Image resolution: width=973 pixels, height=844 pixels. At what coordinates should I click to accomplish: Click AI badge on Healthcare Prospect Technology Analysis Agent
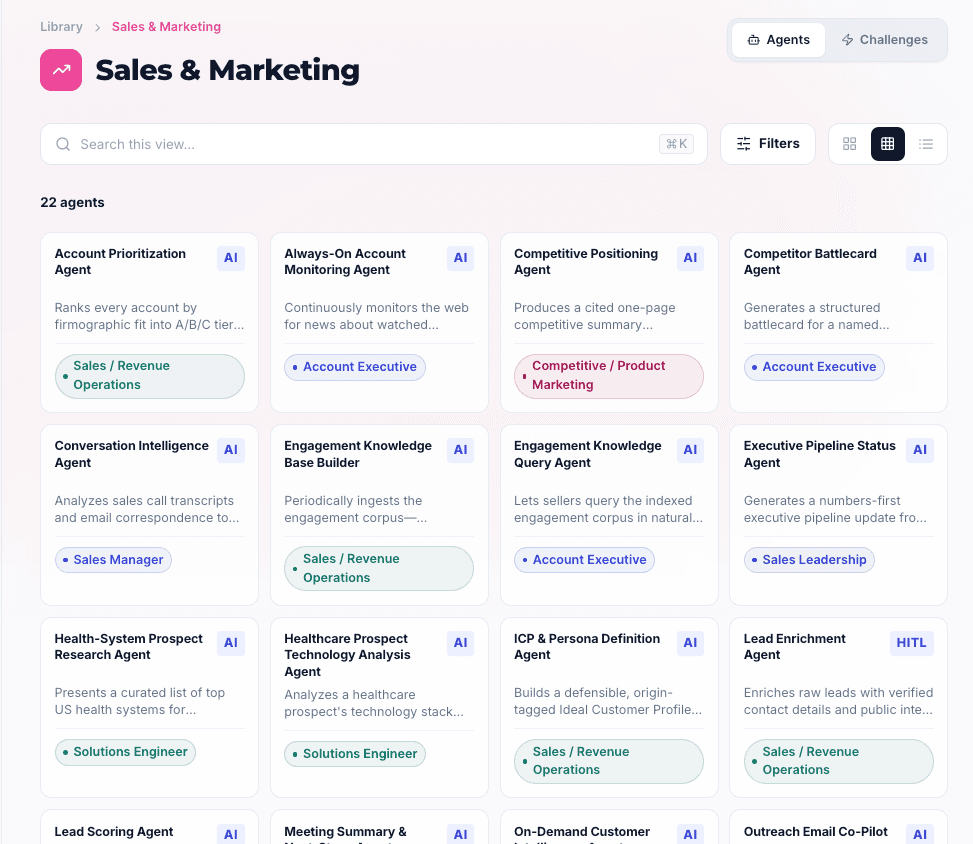(460, 643)
